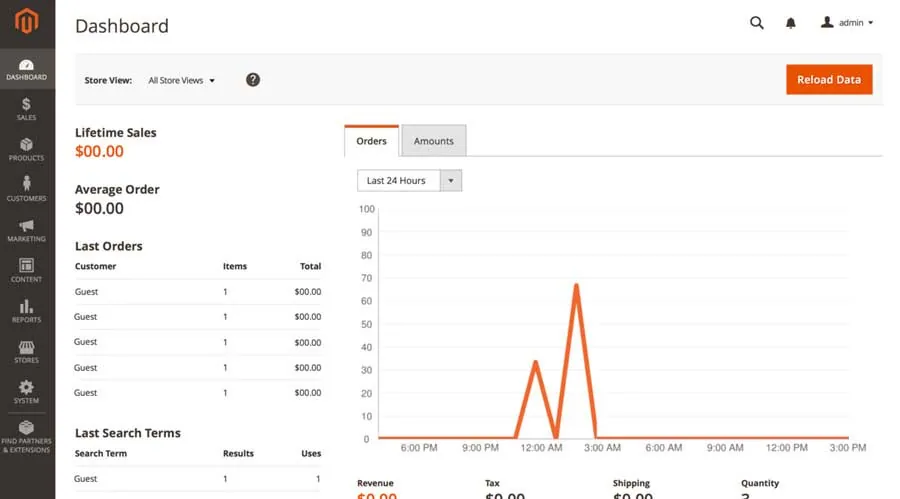Click the Revenue label below chart
Viewport: 900px width, 499px height.
375,483
